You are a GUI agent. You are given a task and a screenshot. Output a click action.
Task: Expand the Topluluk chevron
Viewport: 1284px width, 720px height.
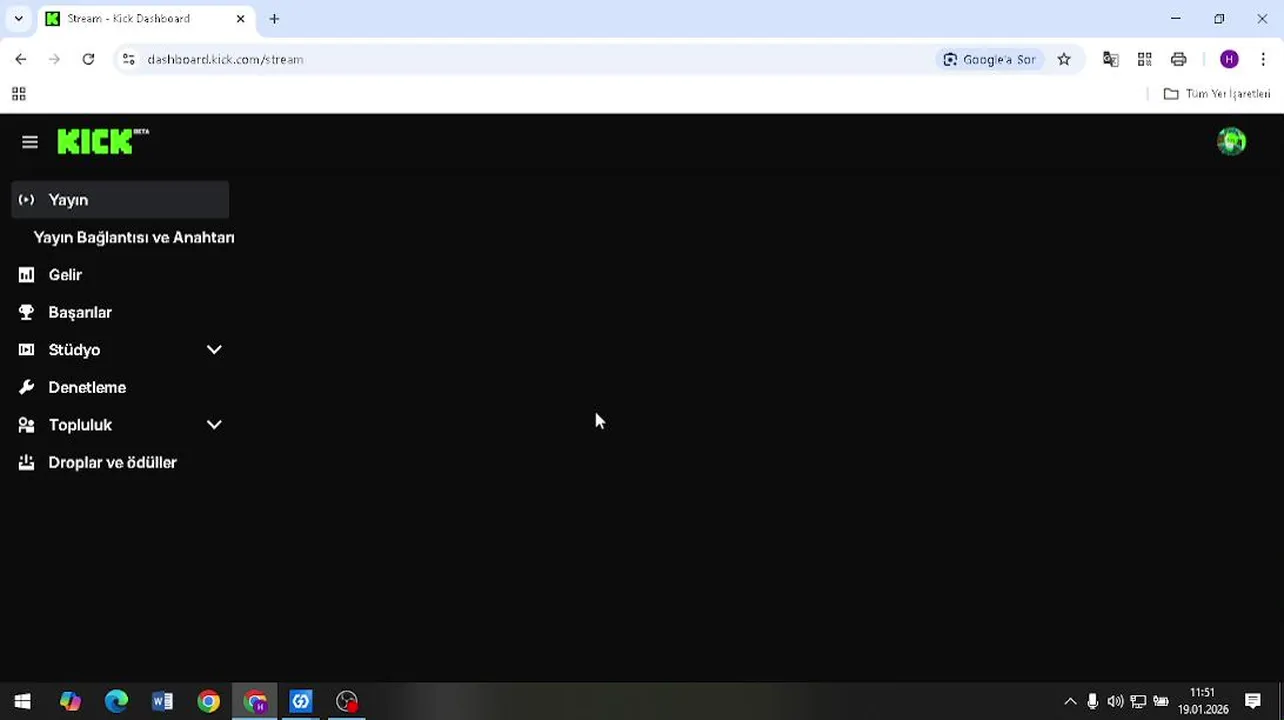(214, 425)
